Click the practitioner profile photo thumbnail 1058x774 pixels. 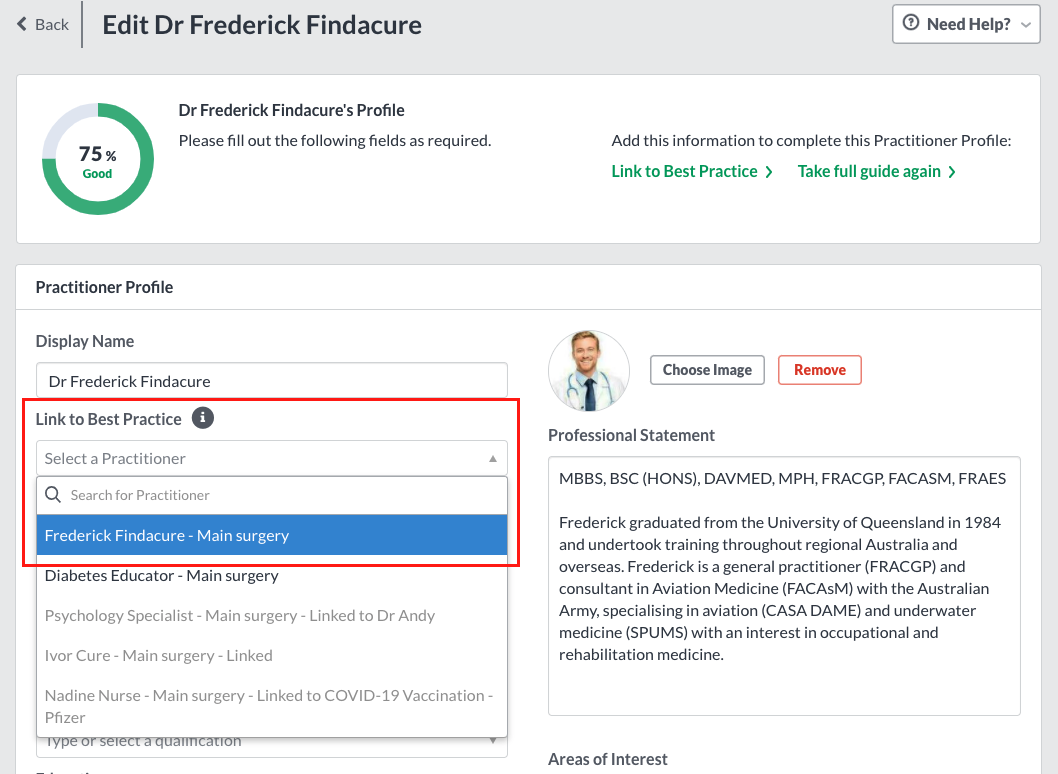(x=588, y=370)
